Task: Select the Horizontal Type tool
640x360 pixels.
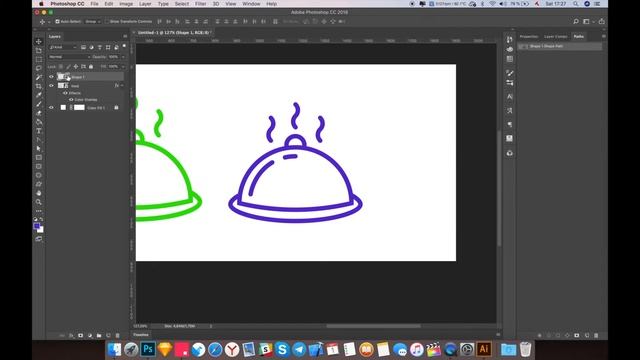Action: tap(39, 131)
